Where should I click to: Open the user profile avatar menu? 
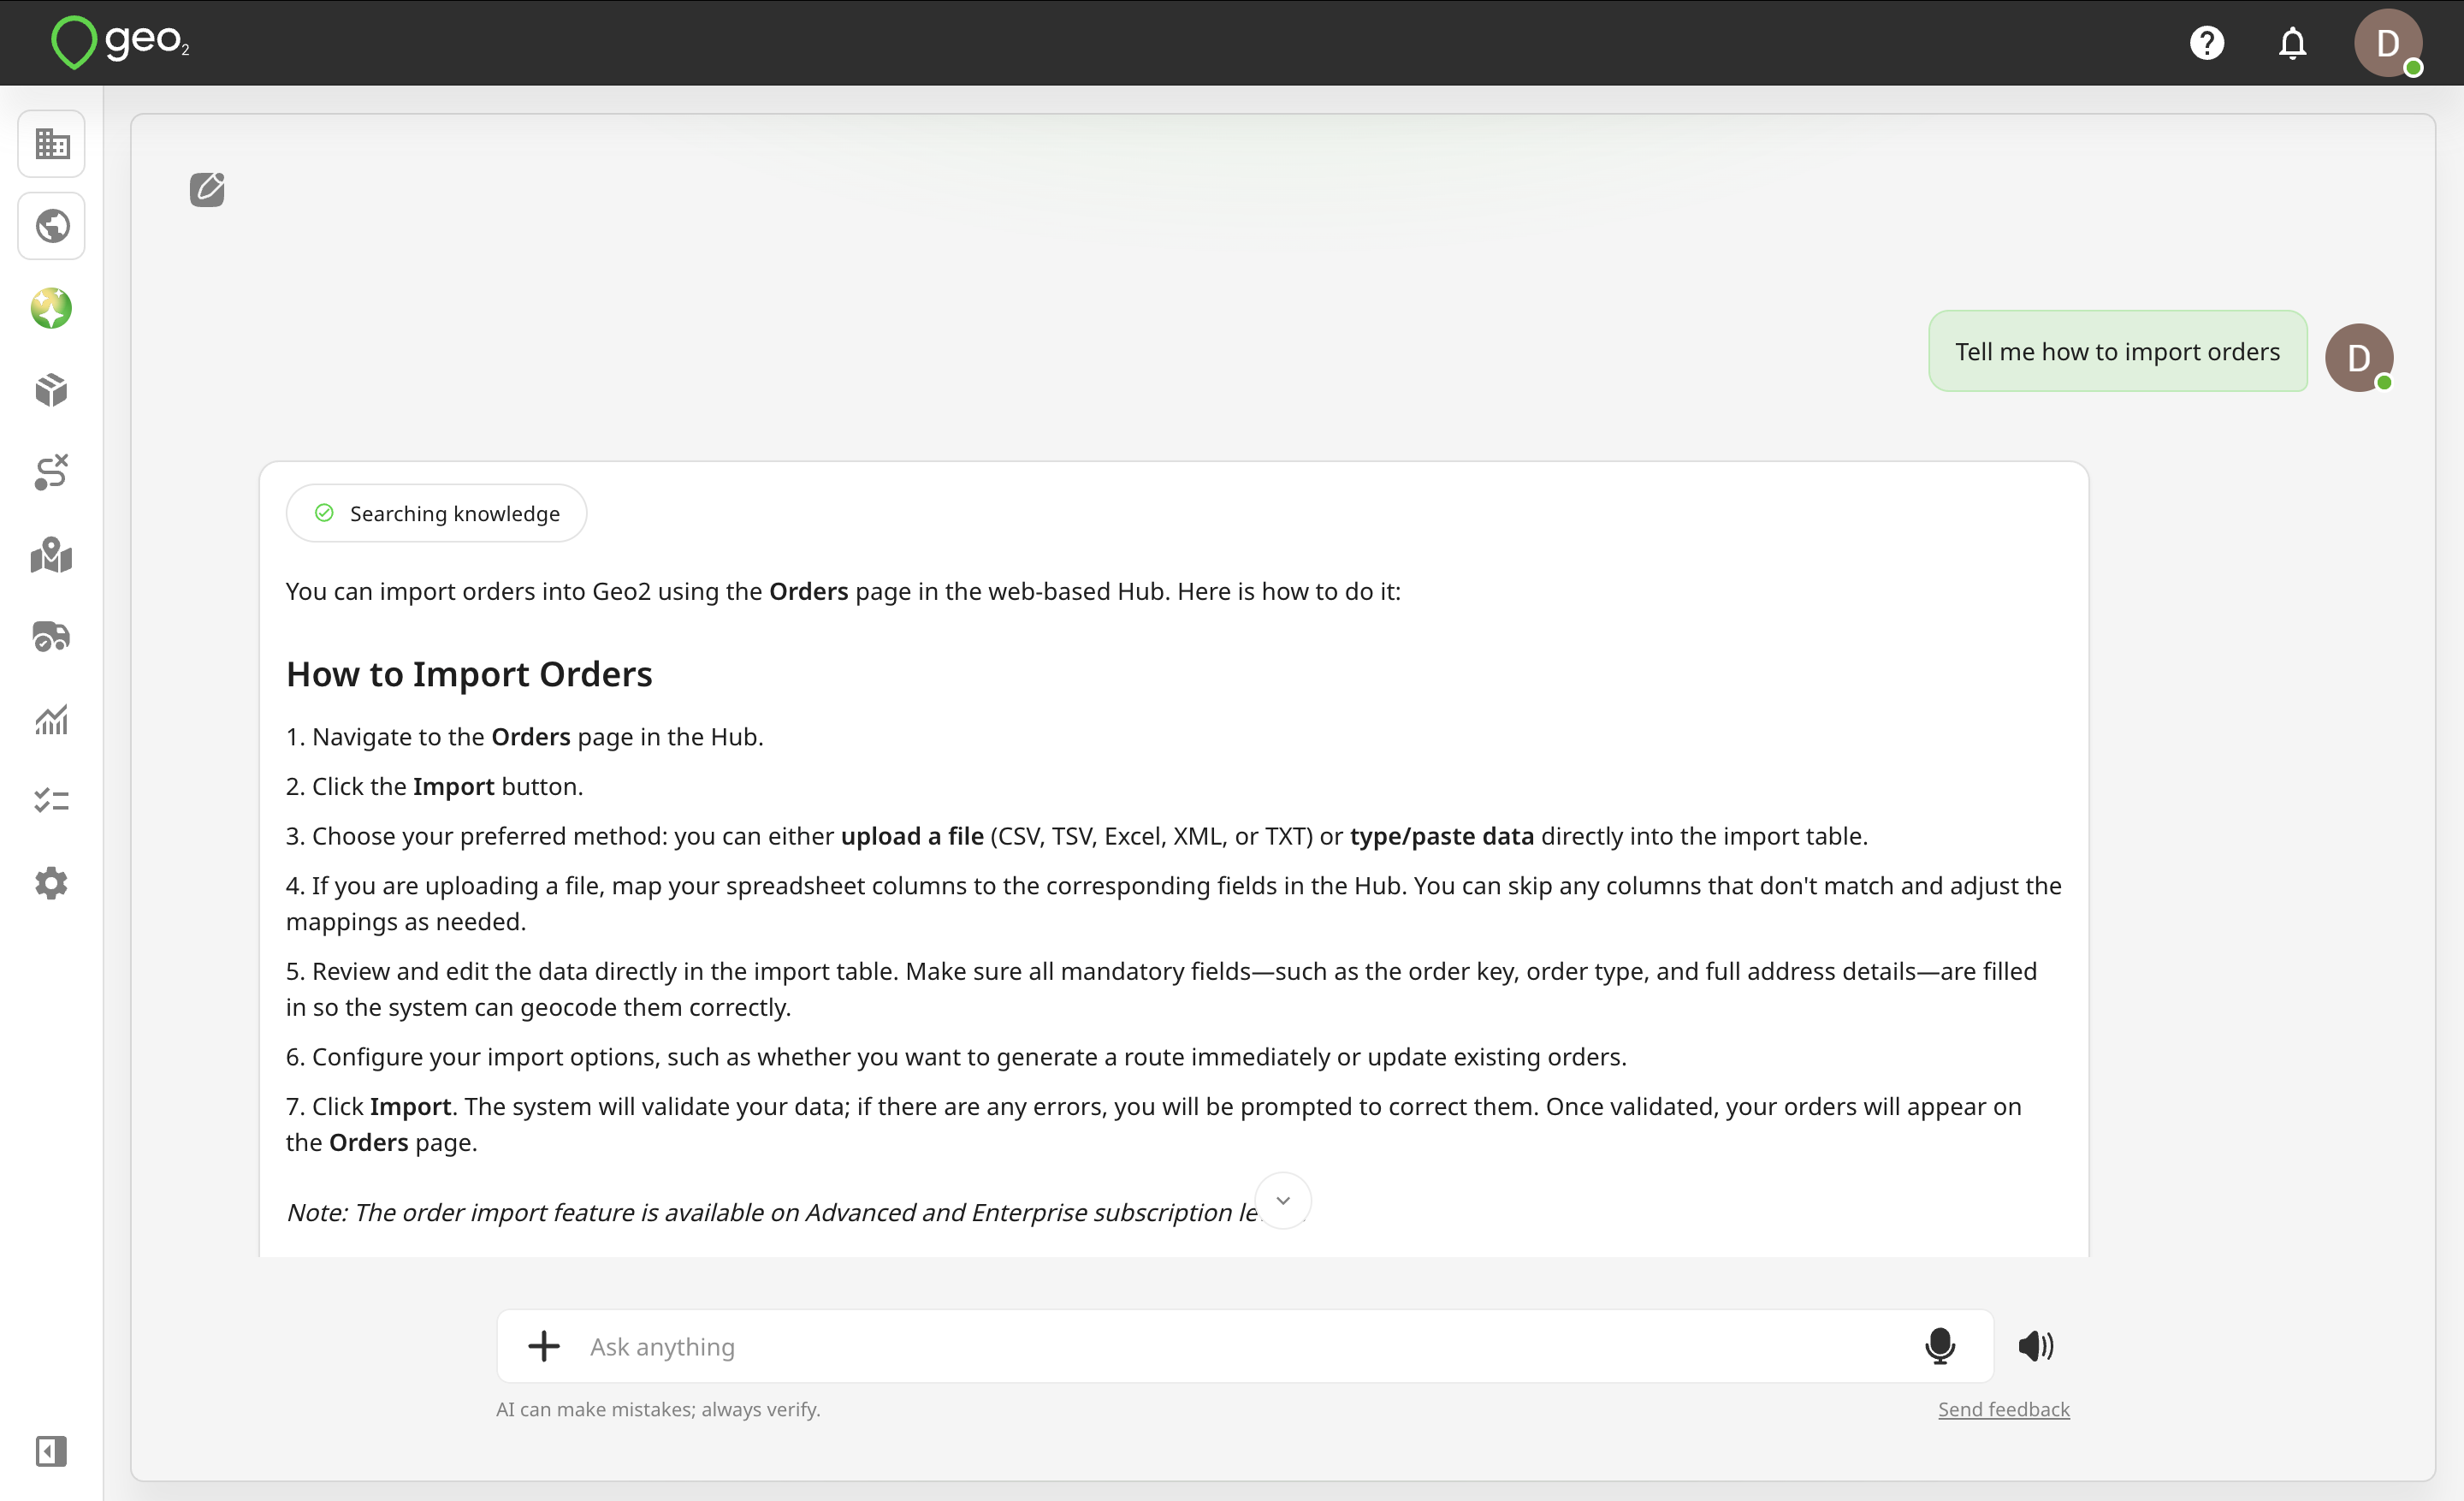(x=2387, y=43)
